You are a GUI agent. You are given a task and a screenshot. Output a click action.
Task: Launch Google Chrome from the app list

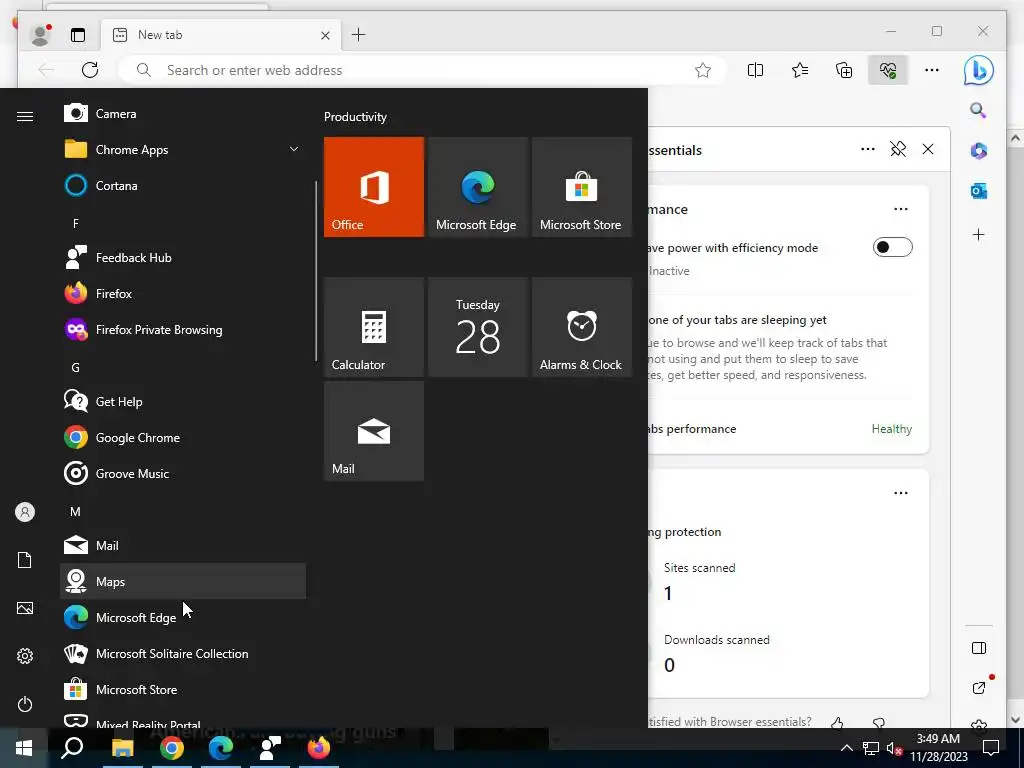click(183, 438)
